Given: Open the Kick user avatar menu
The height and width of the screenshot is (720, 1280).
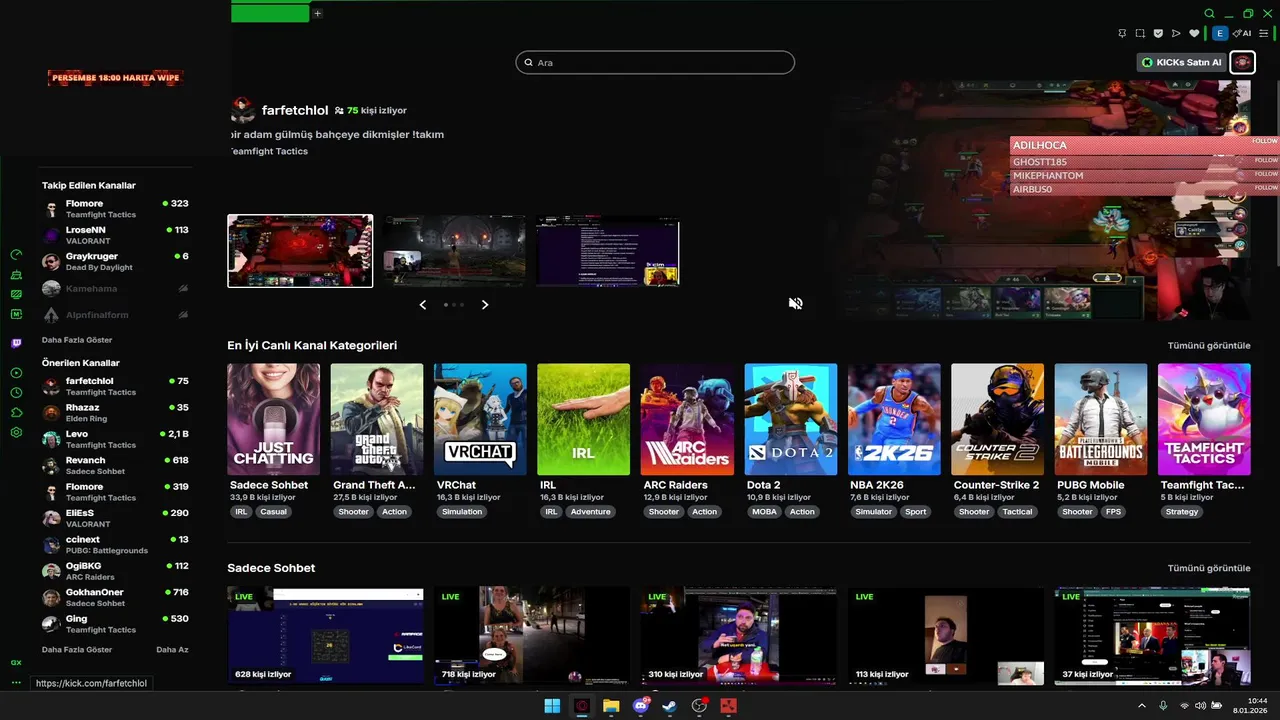Looking at the screenshot, I should click(x=1242, y=62).
